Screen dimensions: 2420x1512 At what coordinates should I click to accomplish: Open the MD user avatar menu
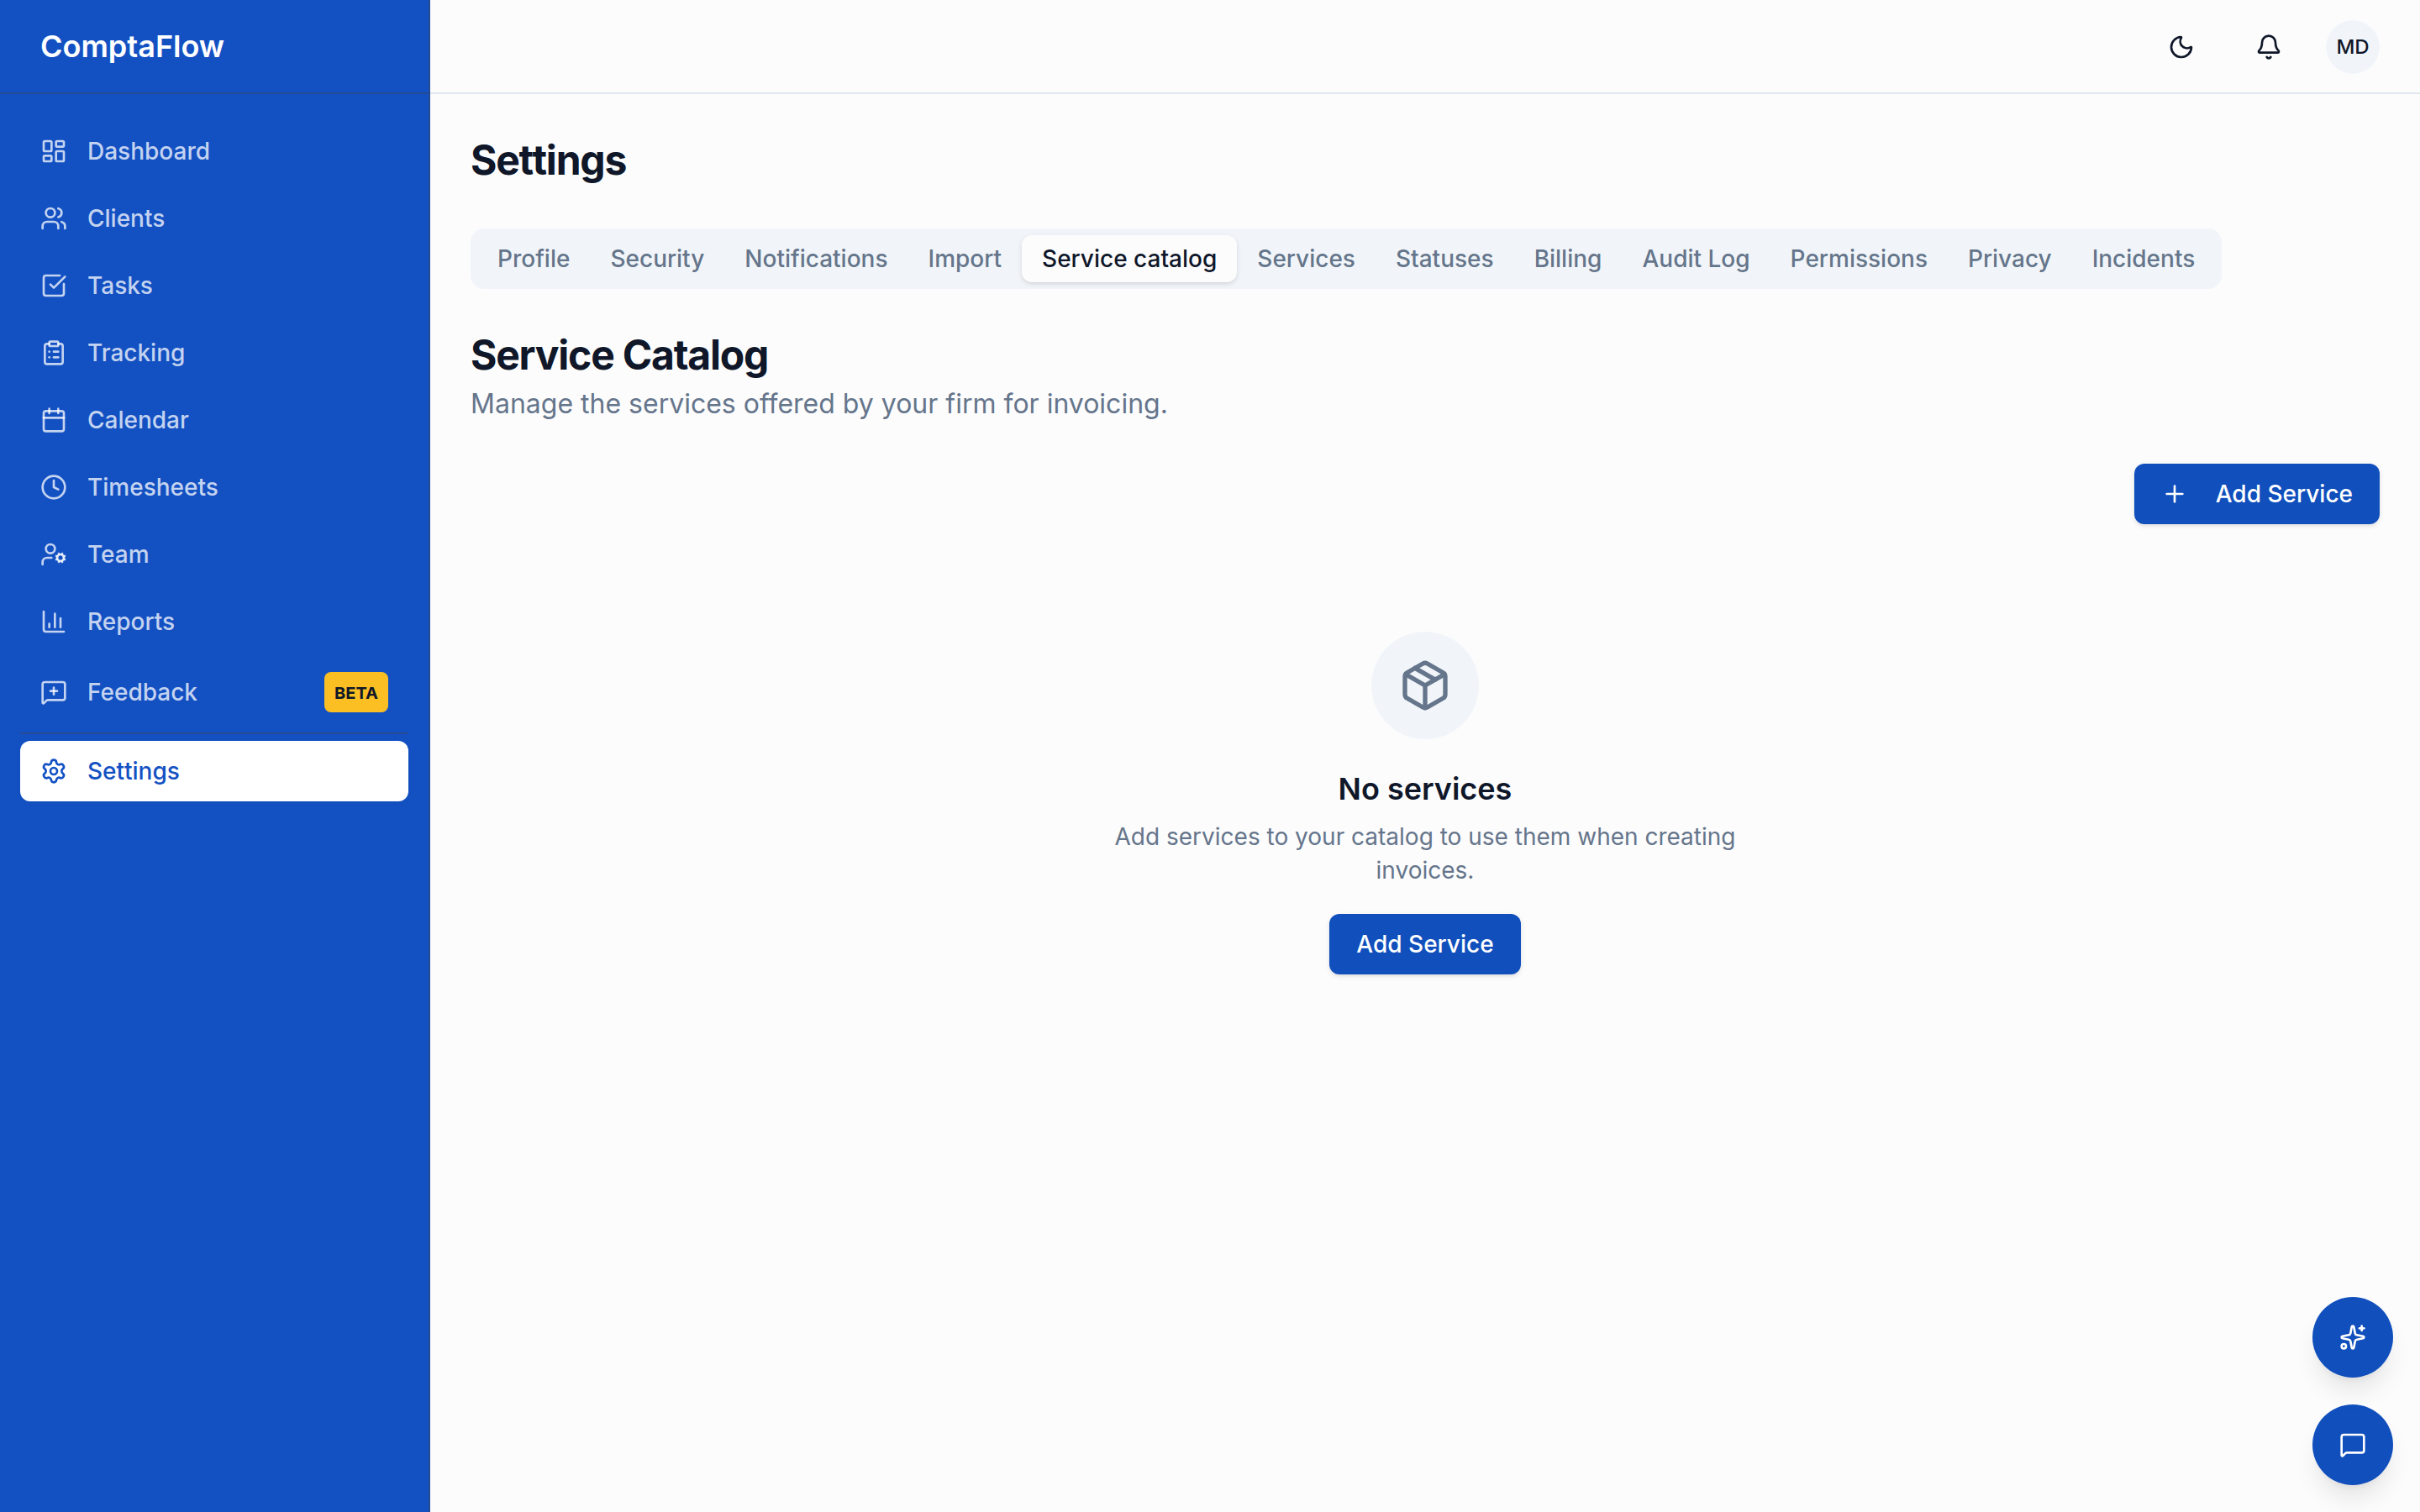pyautogui.click(x=2352, y=47)
